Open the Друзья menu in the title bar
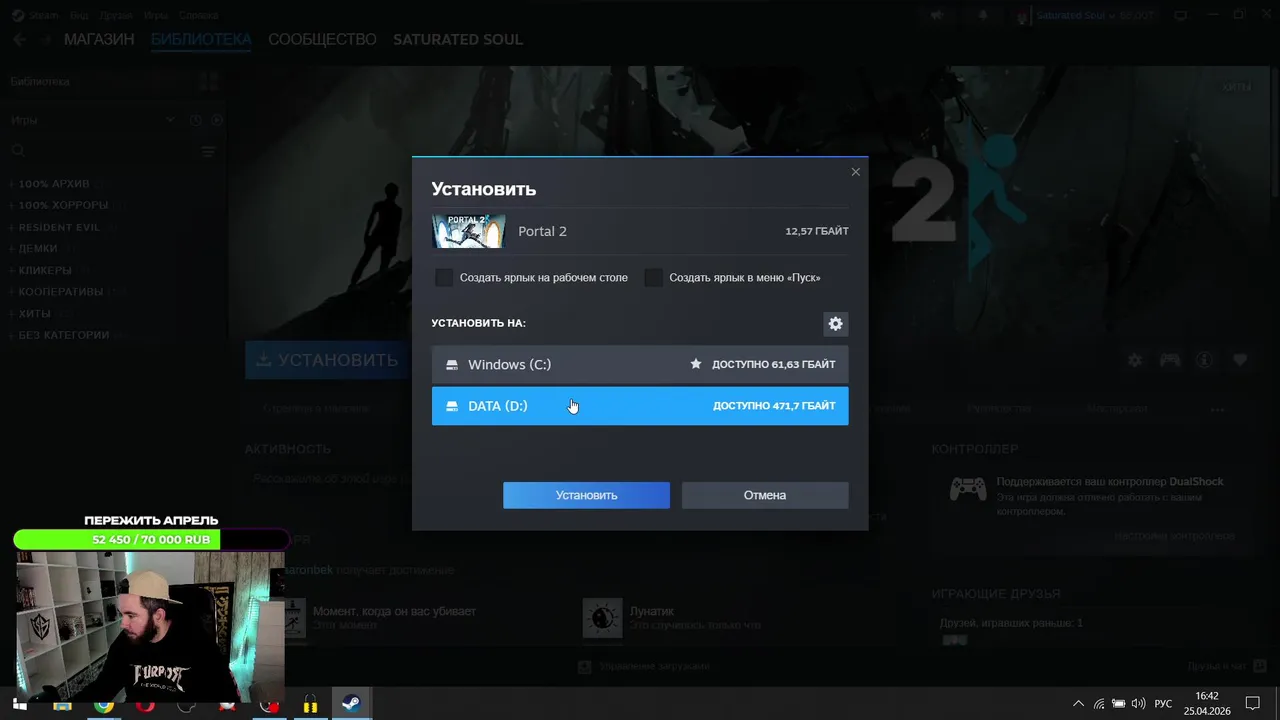Image resolution: width=1280 pixels, height=720 pixels. pos(118,15)
